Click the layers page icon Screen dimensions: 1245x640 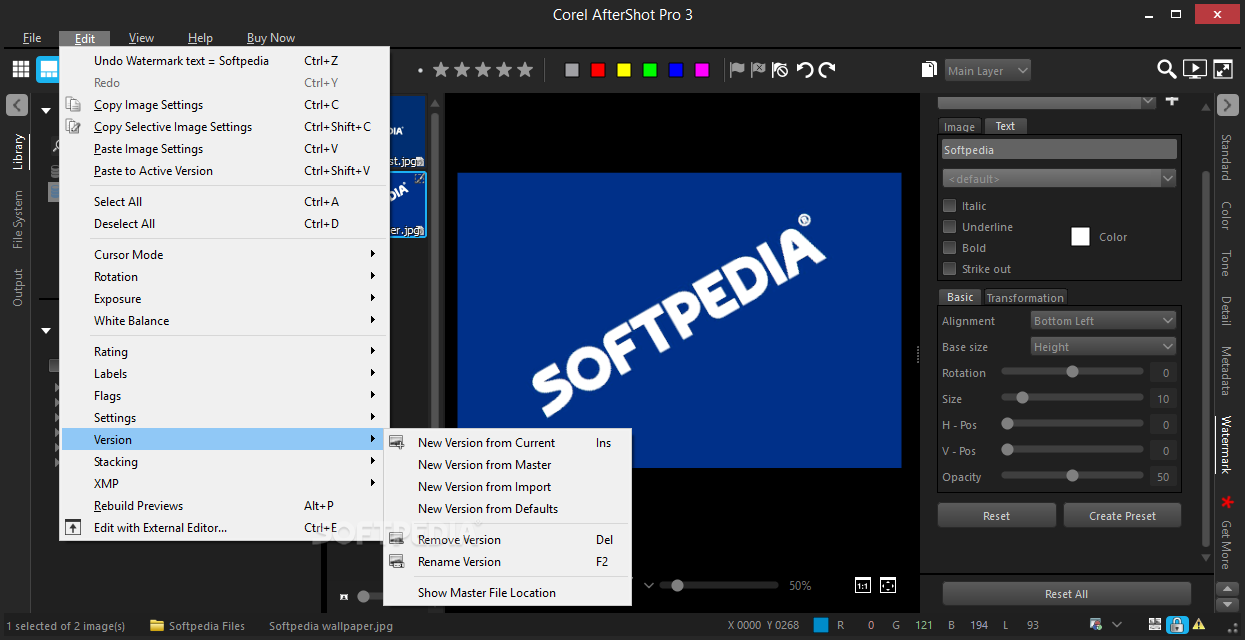(x=929, y=70)
